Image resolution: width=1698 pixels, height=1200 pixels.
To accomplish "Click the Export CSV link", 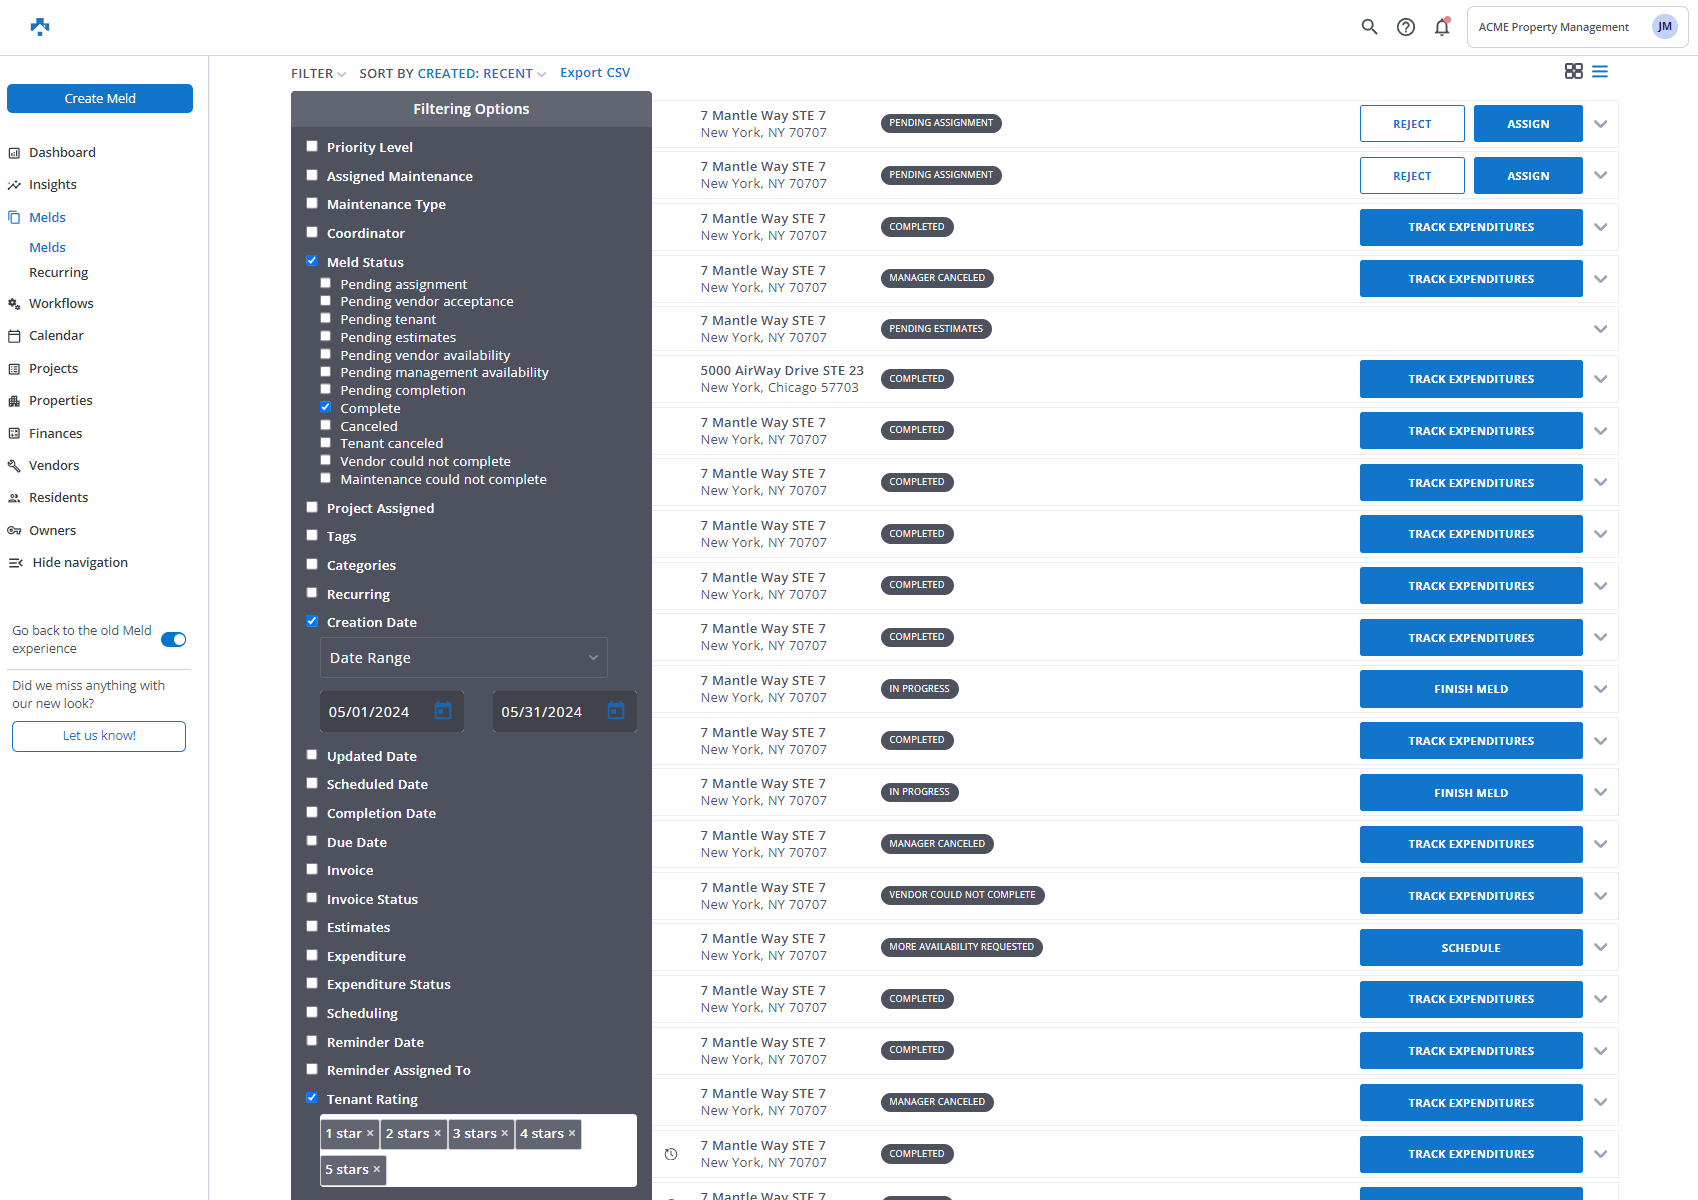I will click(595, 73).
